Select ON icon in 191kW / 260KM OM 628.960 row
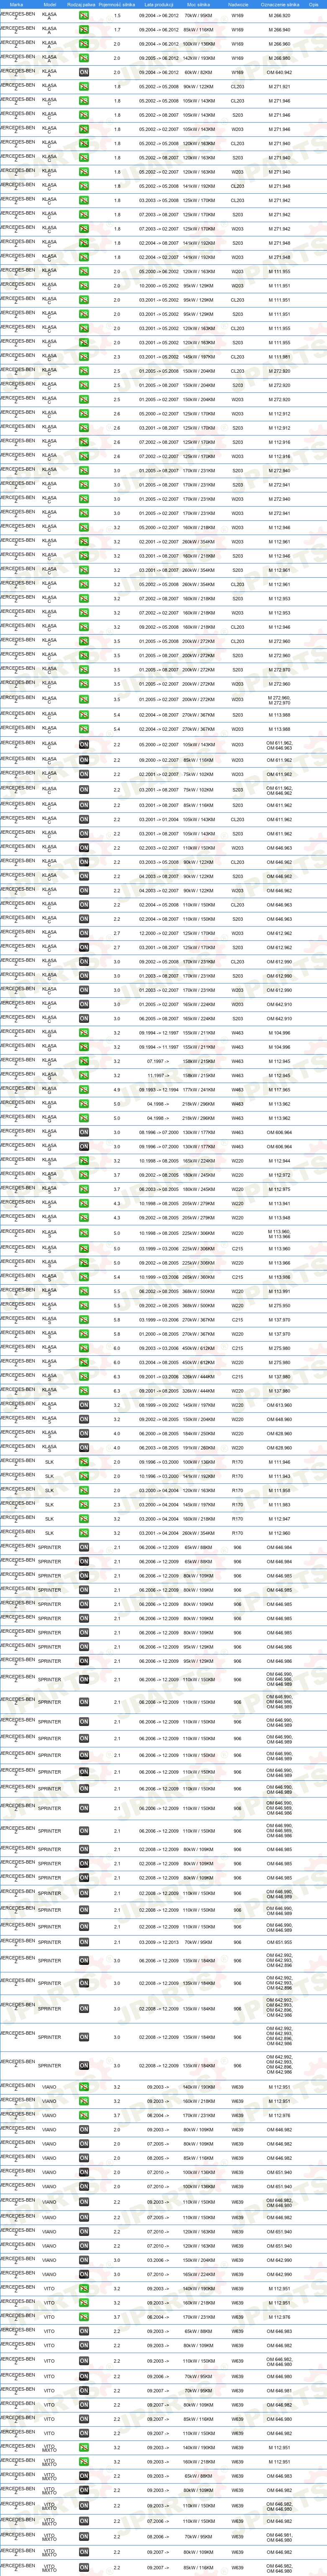This screenshot has height=2576, width=327. 84,1447
